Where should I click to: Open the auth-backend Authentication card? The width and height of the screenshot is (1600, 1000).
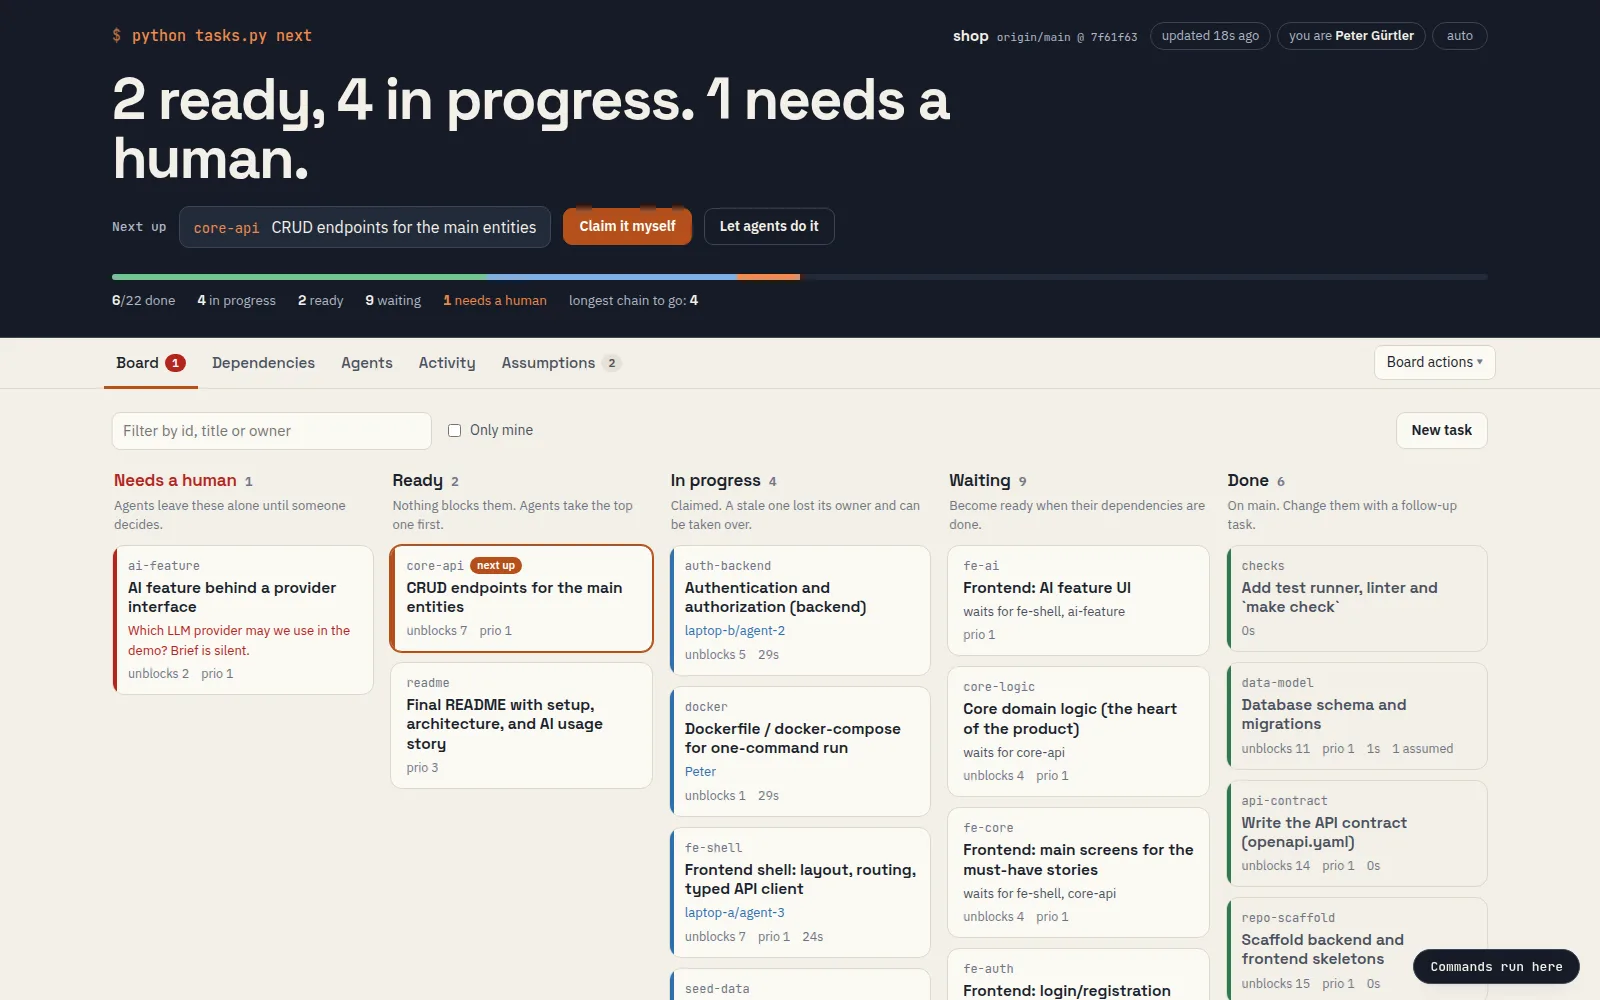point(800,610)
